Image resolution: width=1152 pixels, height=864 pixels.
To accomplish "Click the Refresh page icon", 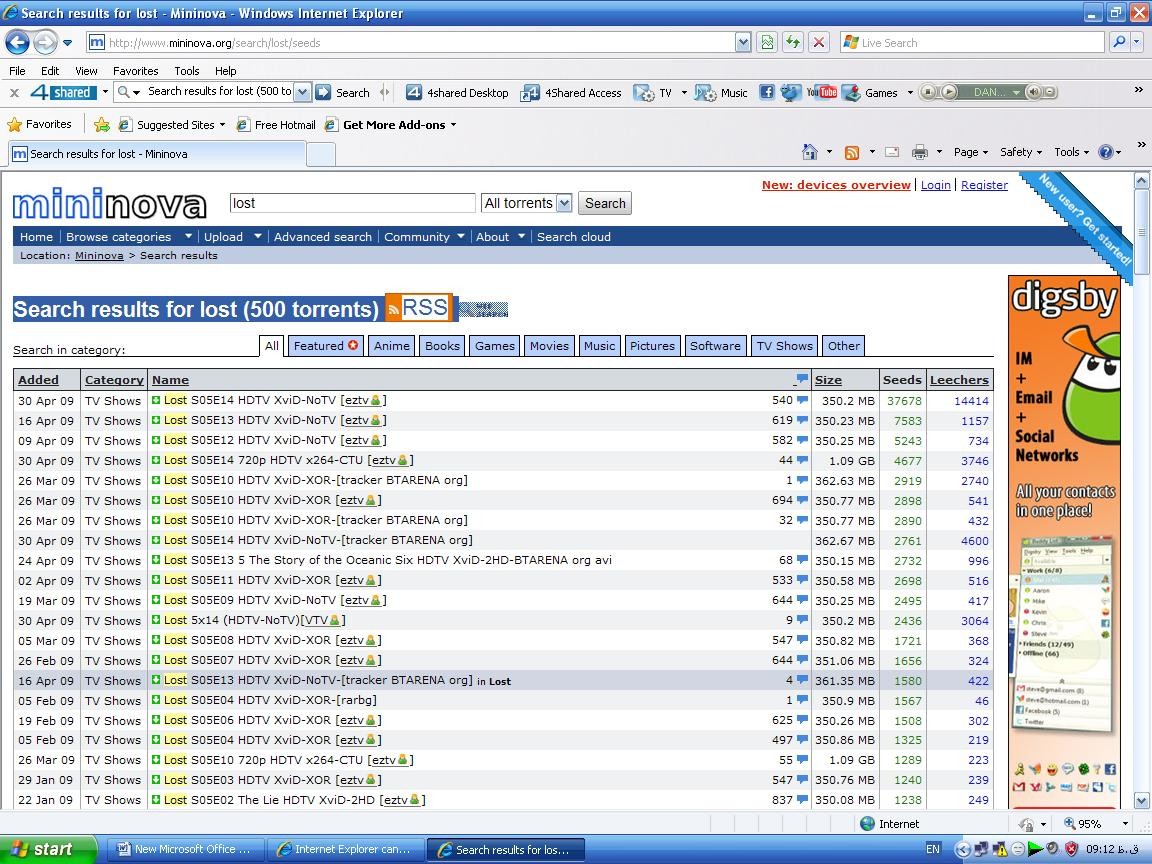I will click(x=793, y=43).
